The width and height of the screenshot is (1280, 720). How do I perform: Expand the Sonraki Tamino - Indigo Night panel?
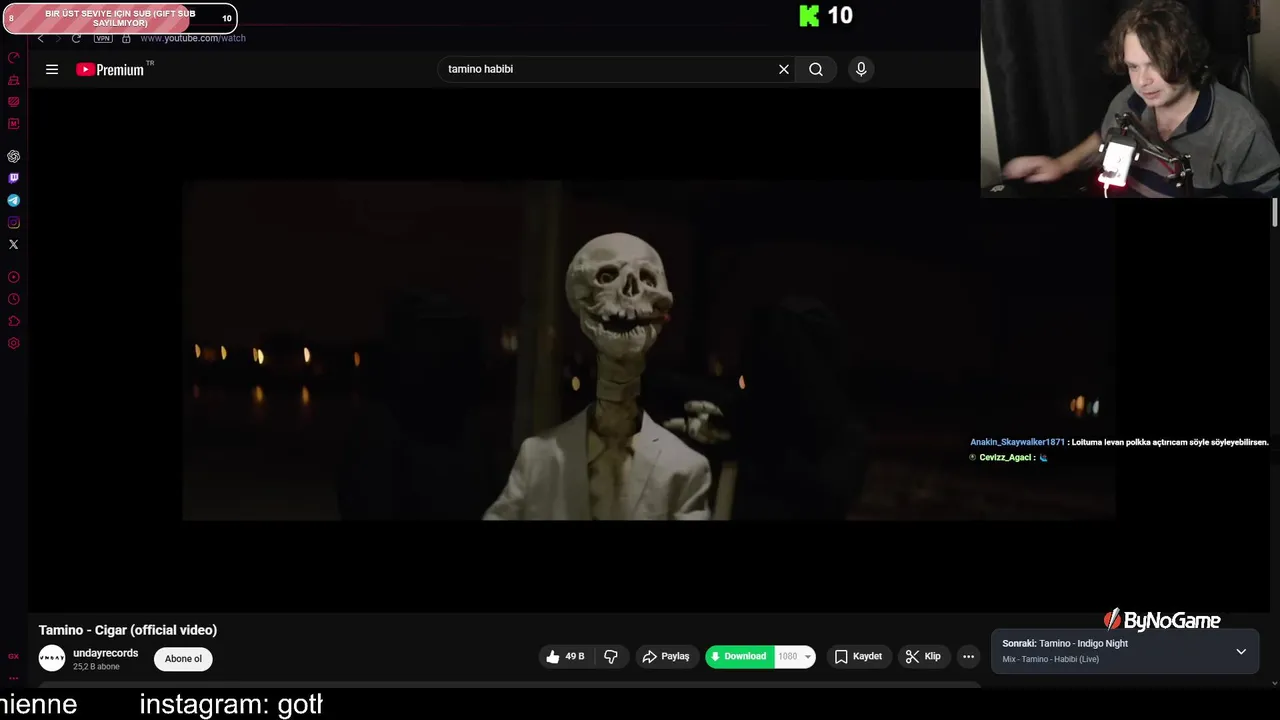pyautogui.click(x=1241, y=652)
